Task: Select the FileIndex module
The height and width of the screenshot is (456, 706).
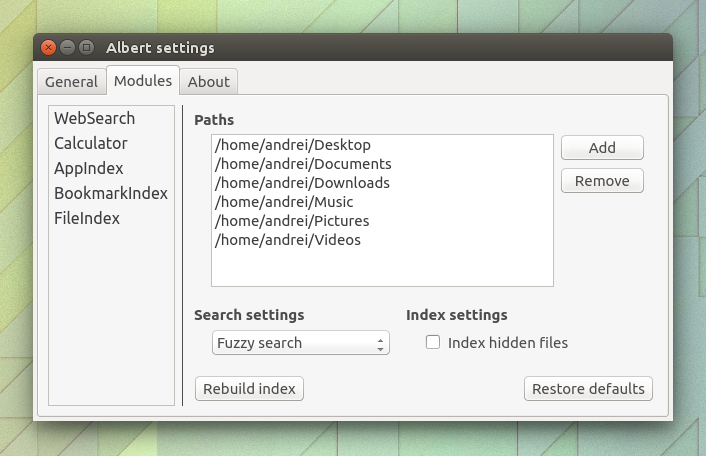Action: coord(87,218)
